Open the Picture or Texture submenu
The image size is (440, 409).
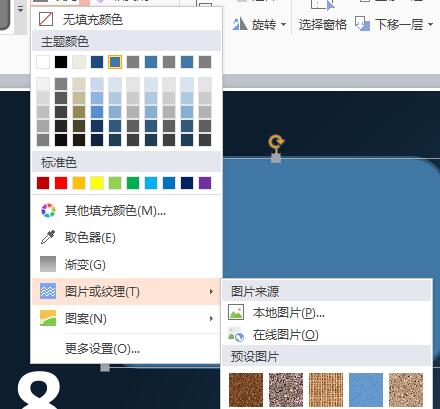point(126,291)
